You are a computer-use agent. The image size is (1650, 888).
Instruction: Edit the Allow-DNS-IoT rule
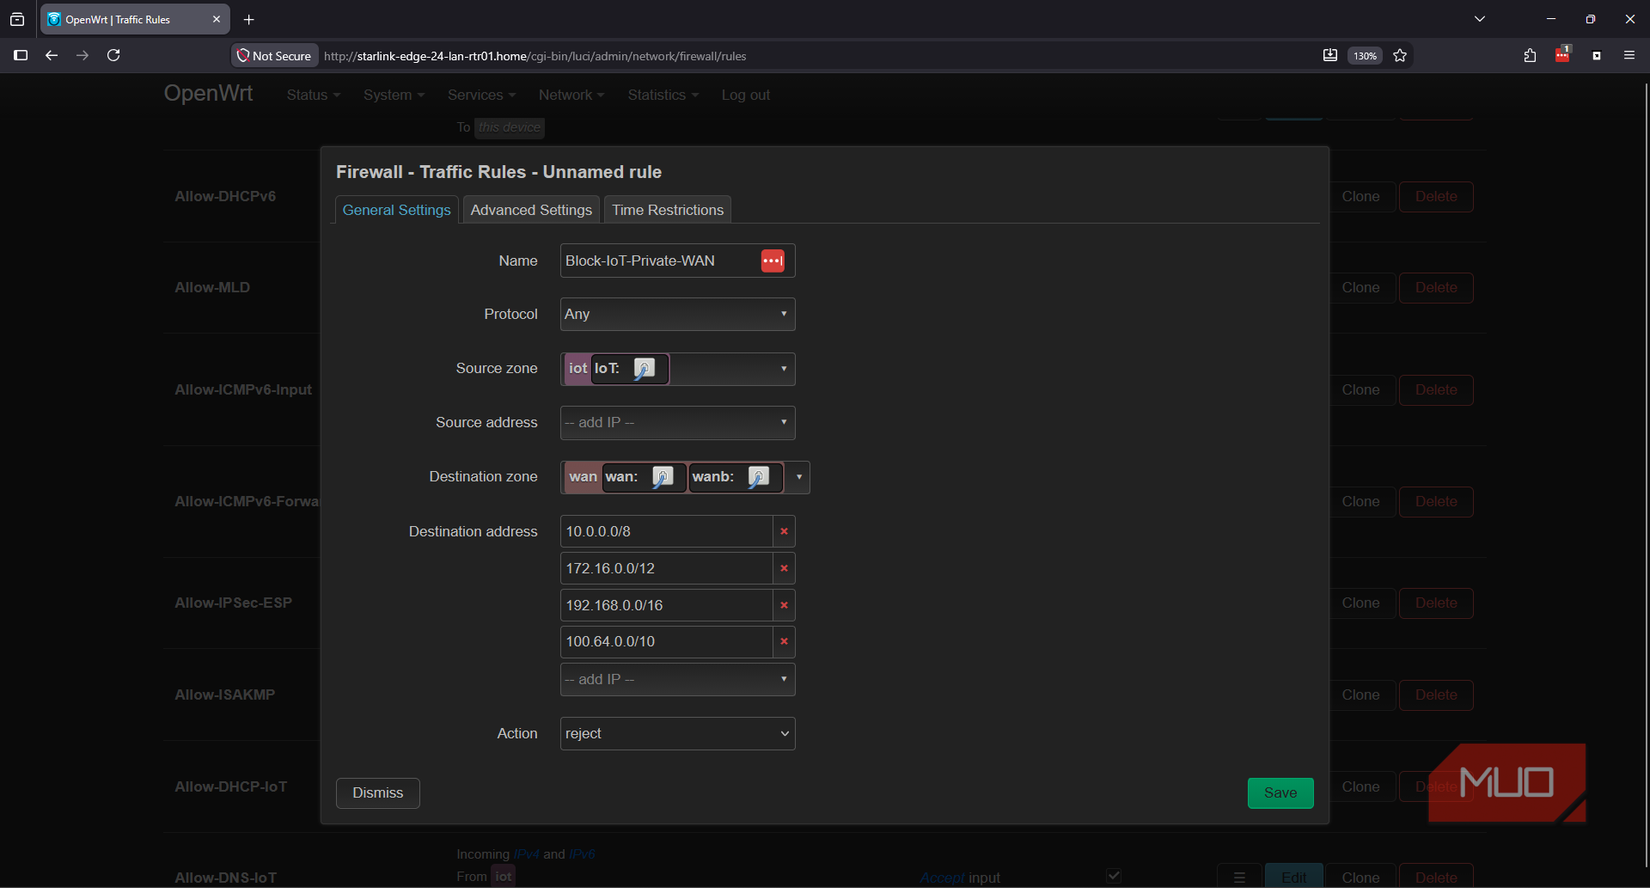[x=1293, y=877]
